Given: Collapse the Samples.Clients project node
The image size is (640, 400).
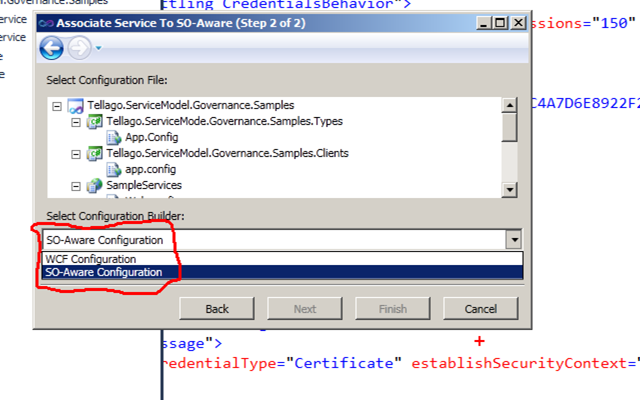Looking at the screenshot, I should 76,154.
